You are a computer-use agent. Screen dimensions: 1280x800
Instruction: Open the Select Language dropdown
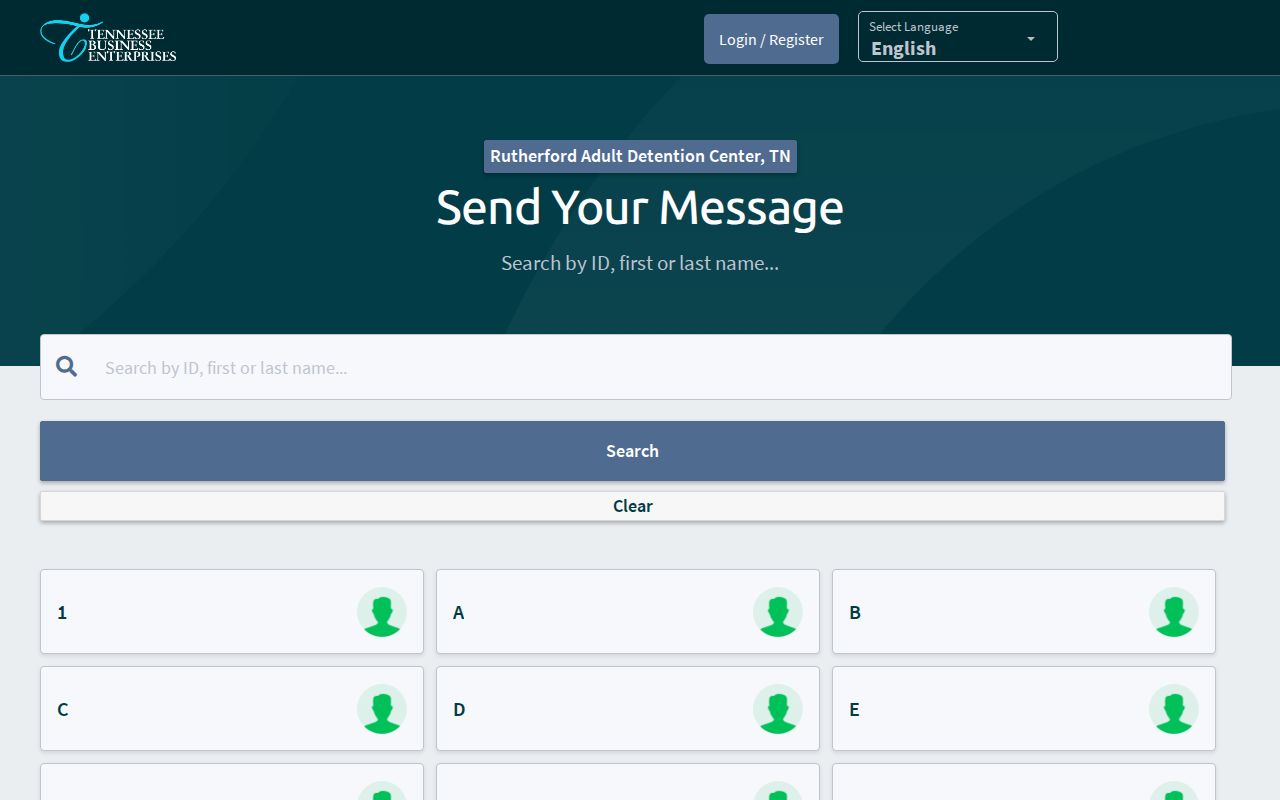[958, 37]
